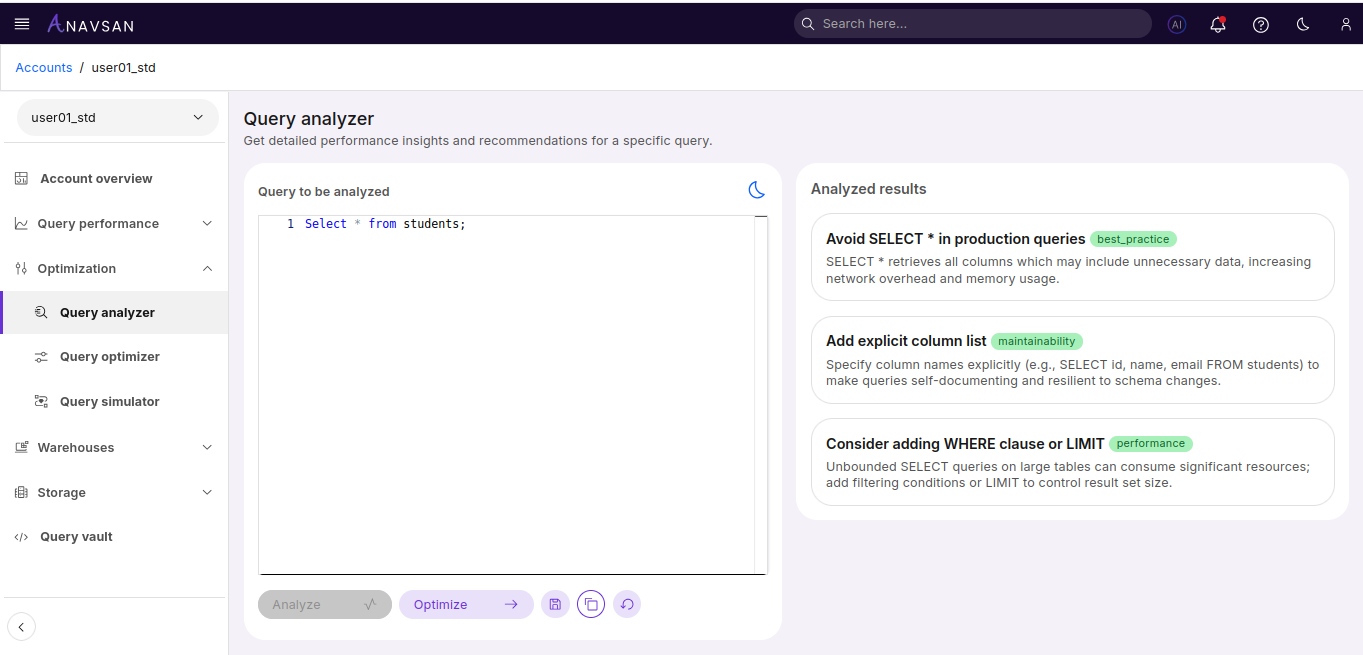Collapse the sidebar with the left chevron
Screen dimensions: 1363x655
21,626
